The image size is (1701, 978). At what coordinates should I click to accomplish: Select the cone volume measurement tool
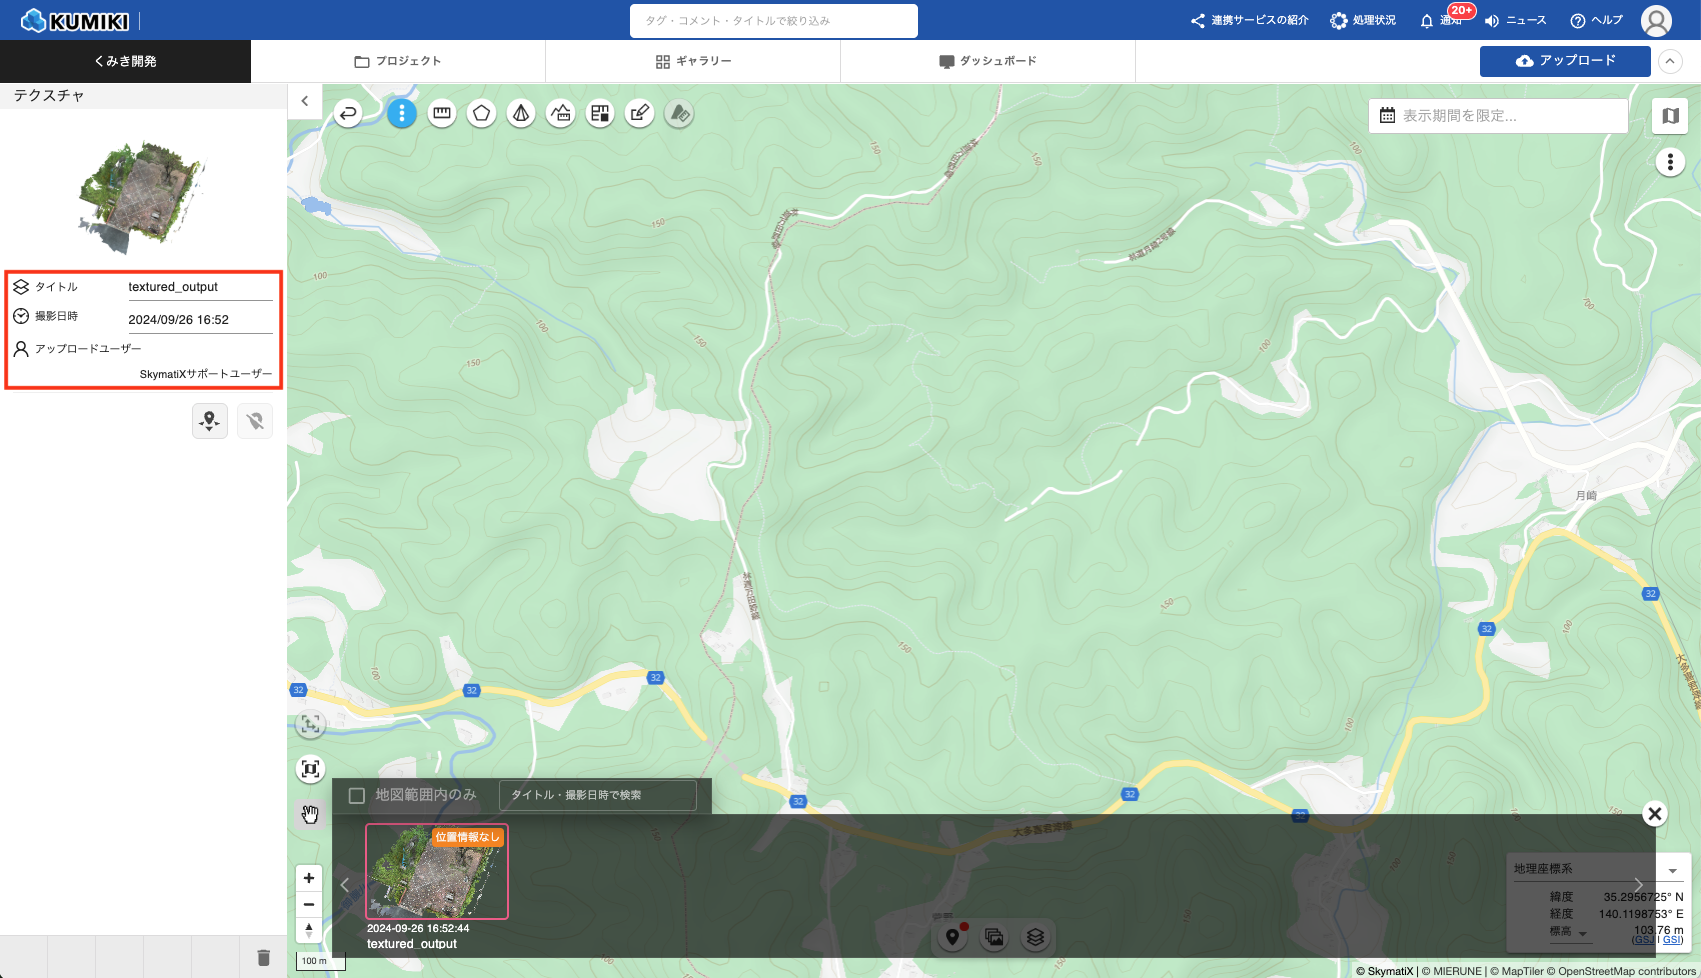pos(521,114)
